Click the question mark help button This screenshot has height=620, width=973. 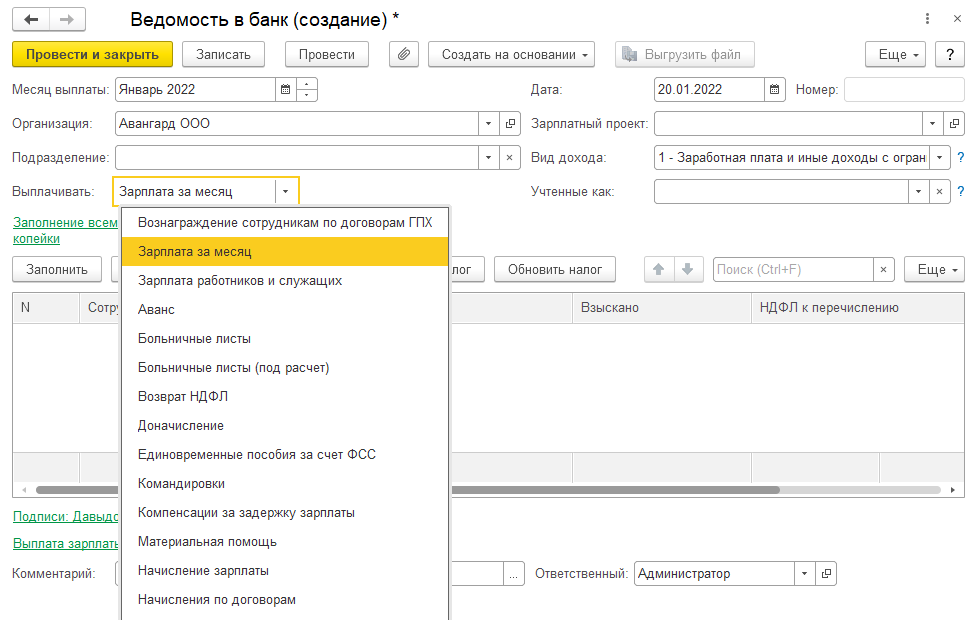pyautogui.click(x=950, y=54)
